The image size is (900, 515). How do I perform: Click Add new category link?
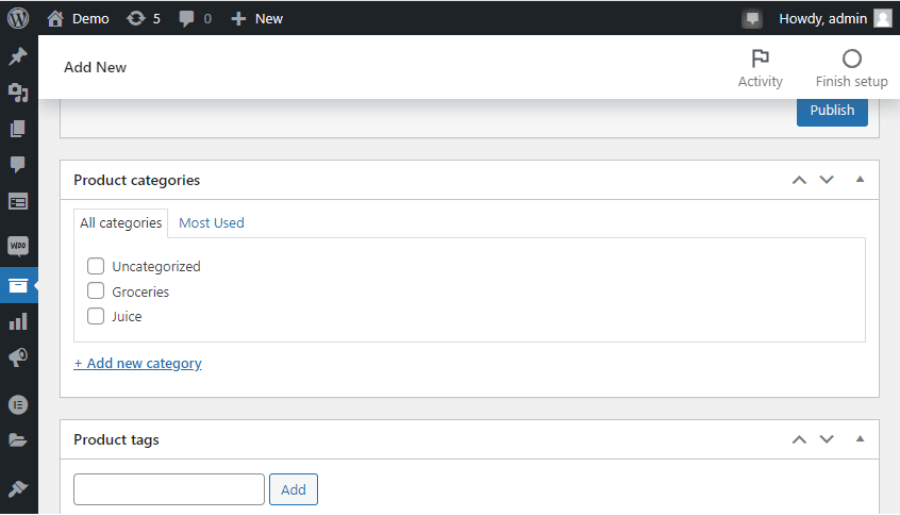(138, 363)
